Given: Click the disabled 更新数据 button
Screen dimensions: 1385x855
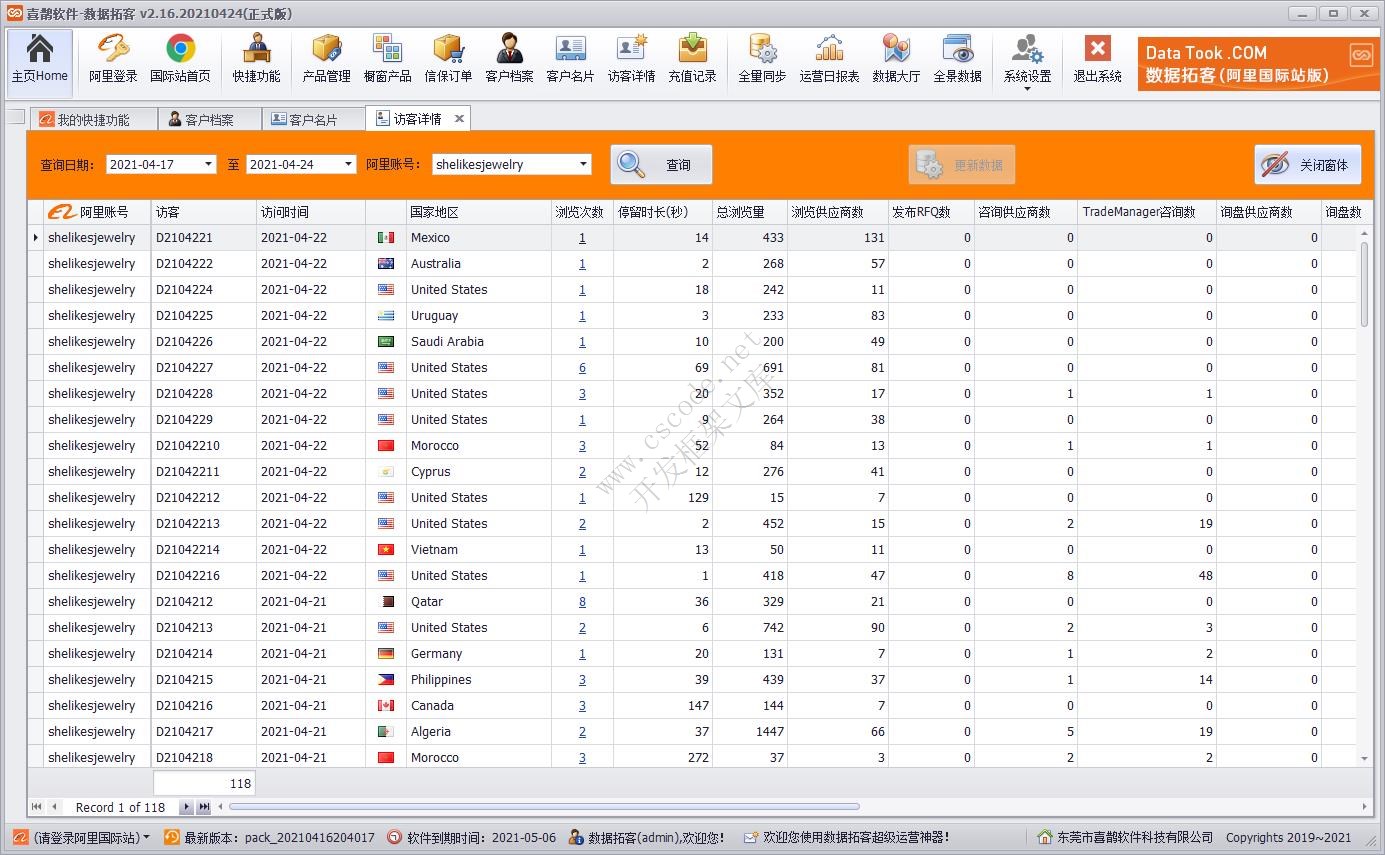Looking at the screenshot, I should [x=962, y=165].
